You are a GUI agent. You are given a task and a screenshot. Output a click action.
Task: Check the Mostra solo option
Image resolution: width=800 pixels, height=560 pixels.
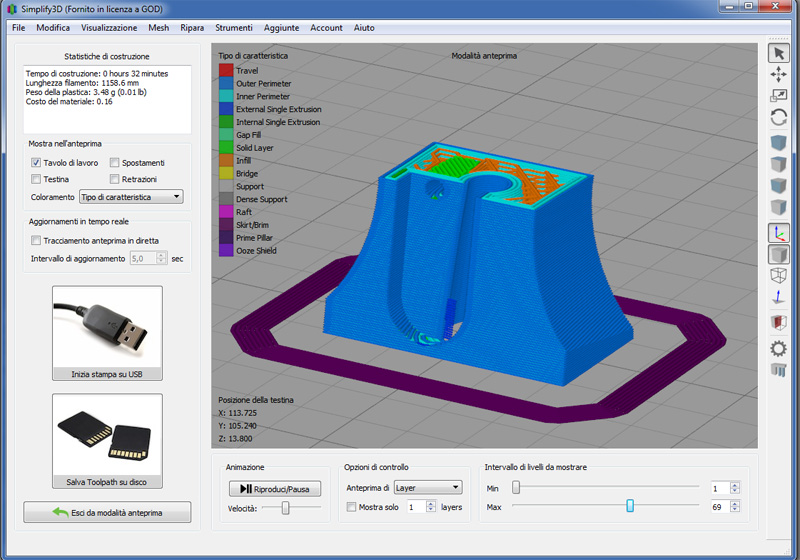click(x=351, y=507)
